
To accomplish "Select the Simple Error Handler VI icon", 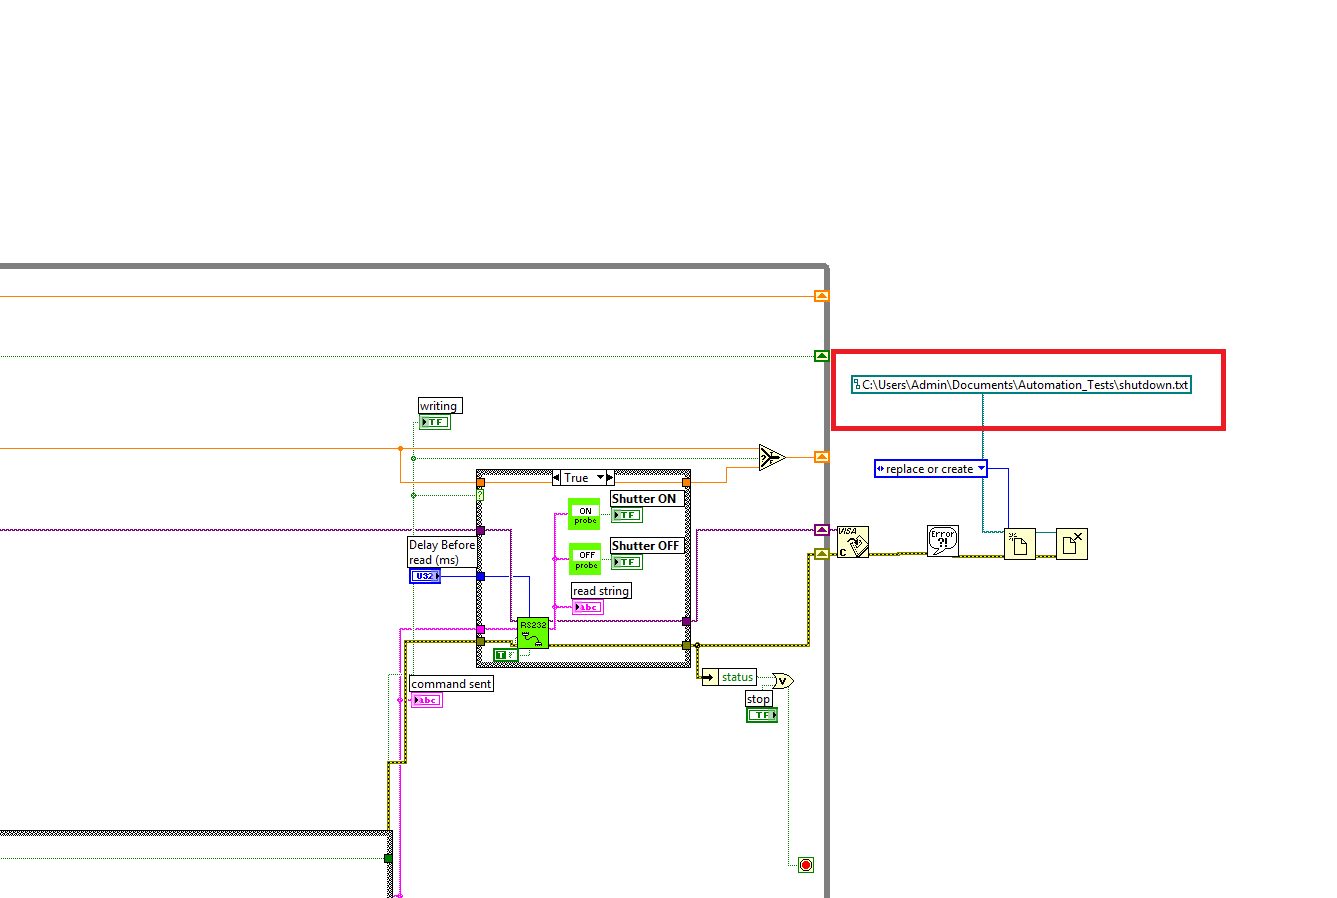I will point(942,541).
